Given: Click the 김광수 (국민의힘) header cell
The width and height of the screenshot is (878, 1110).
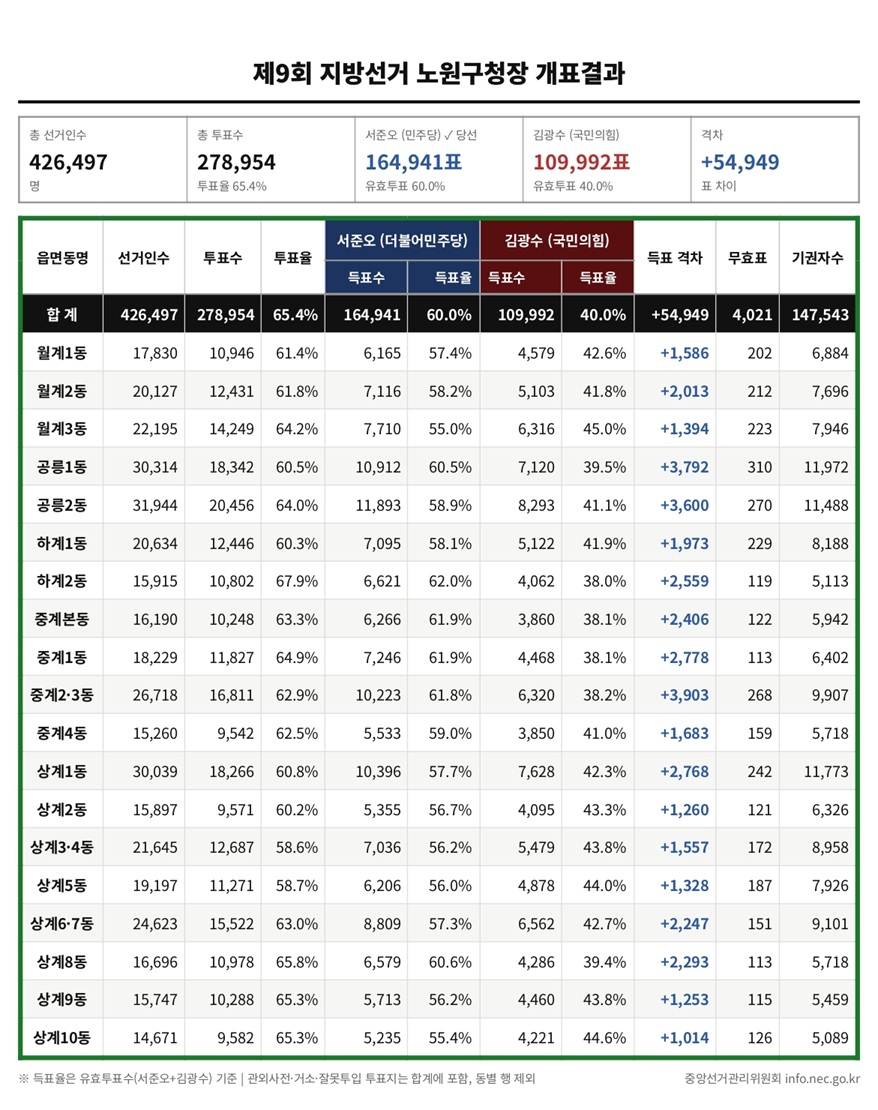Looking at the screenshot, I should (557, 241).
